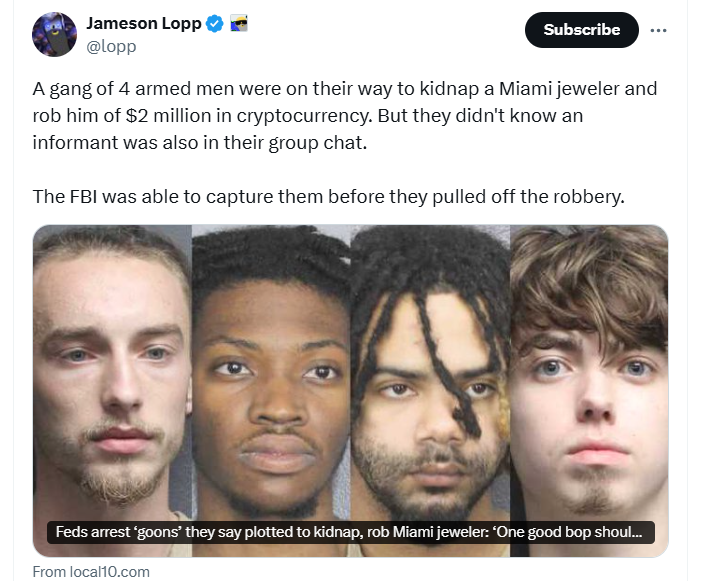Viewport: 708px width, 581px height.
Task: Click the 'Feds arrest goons' headline caption
Action: 351,532
